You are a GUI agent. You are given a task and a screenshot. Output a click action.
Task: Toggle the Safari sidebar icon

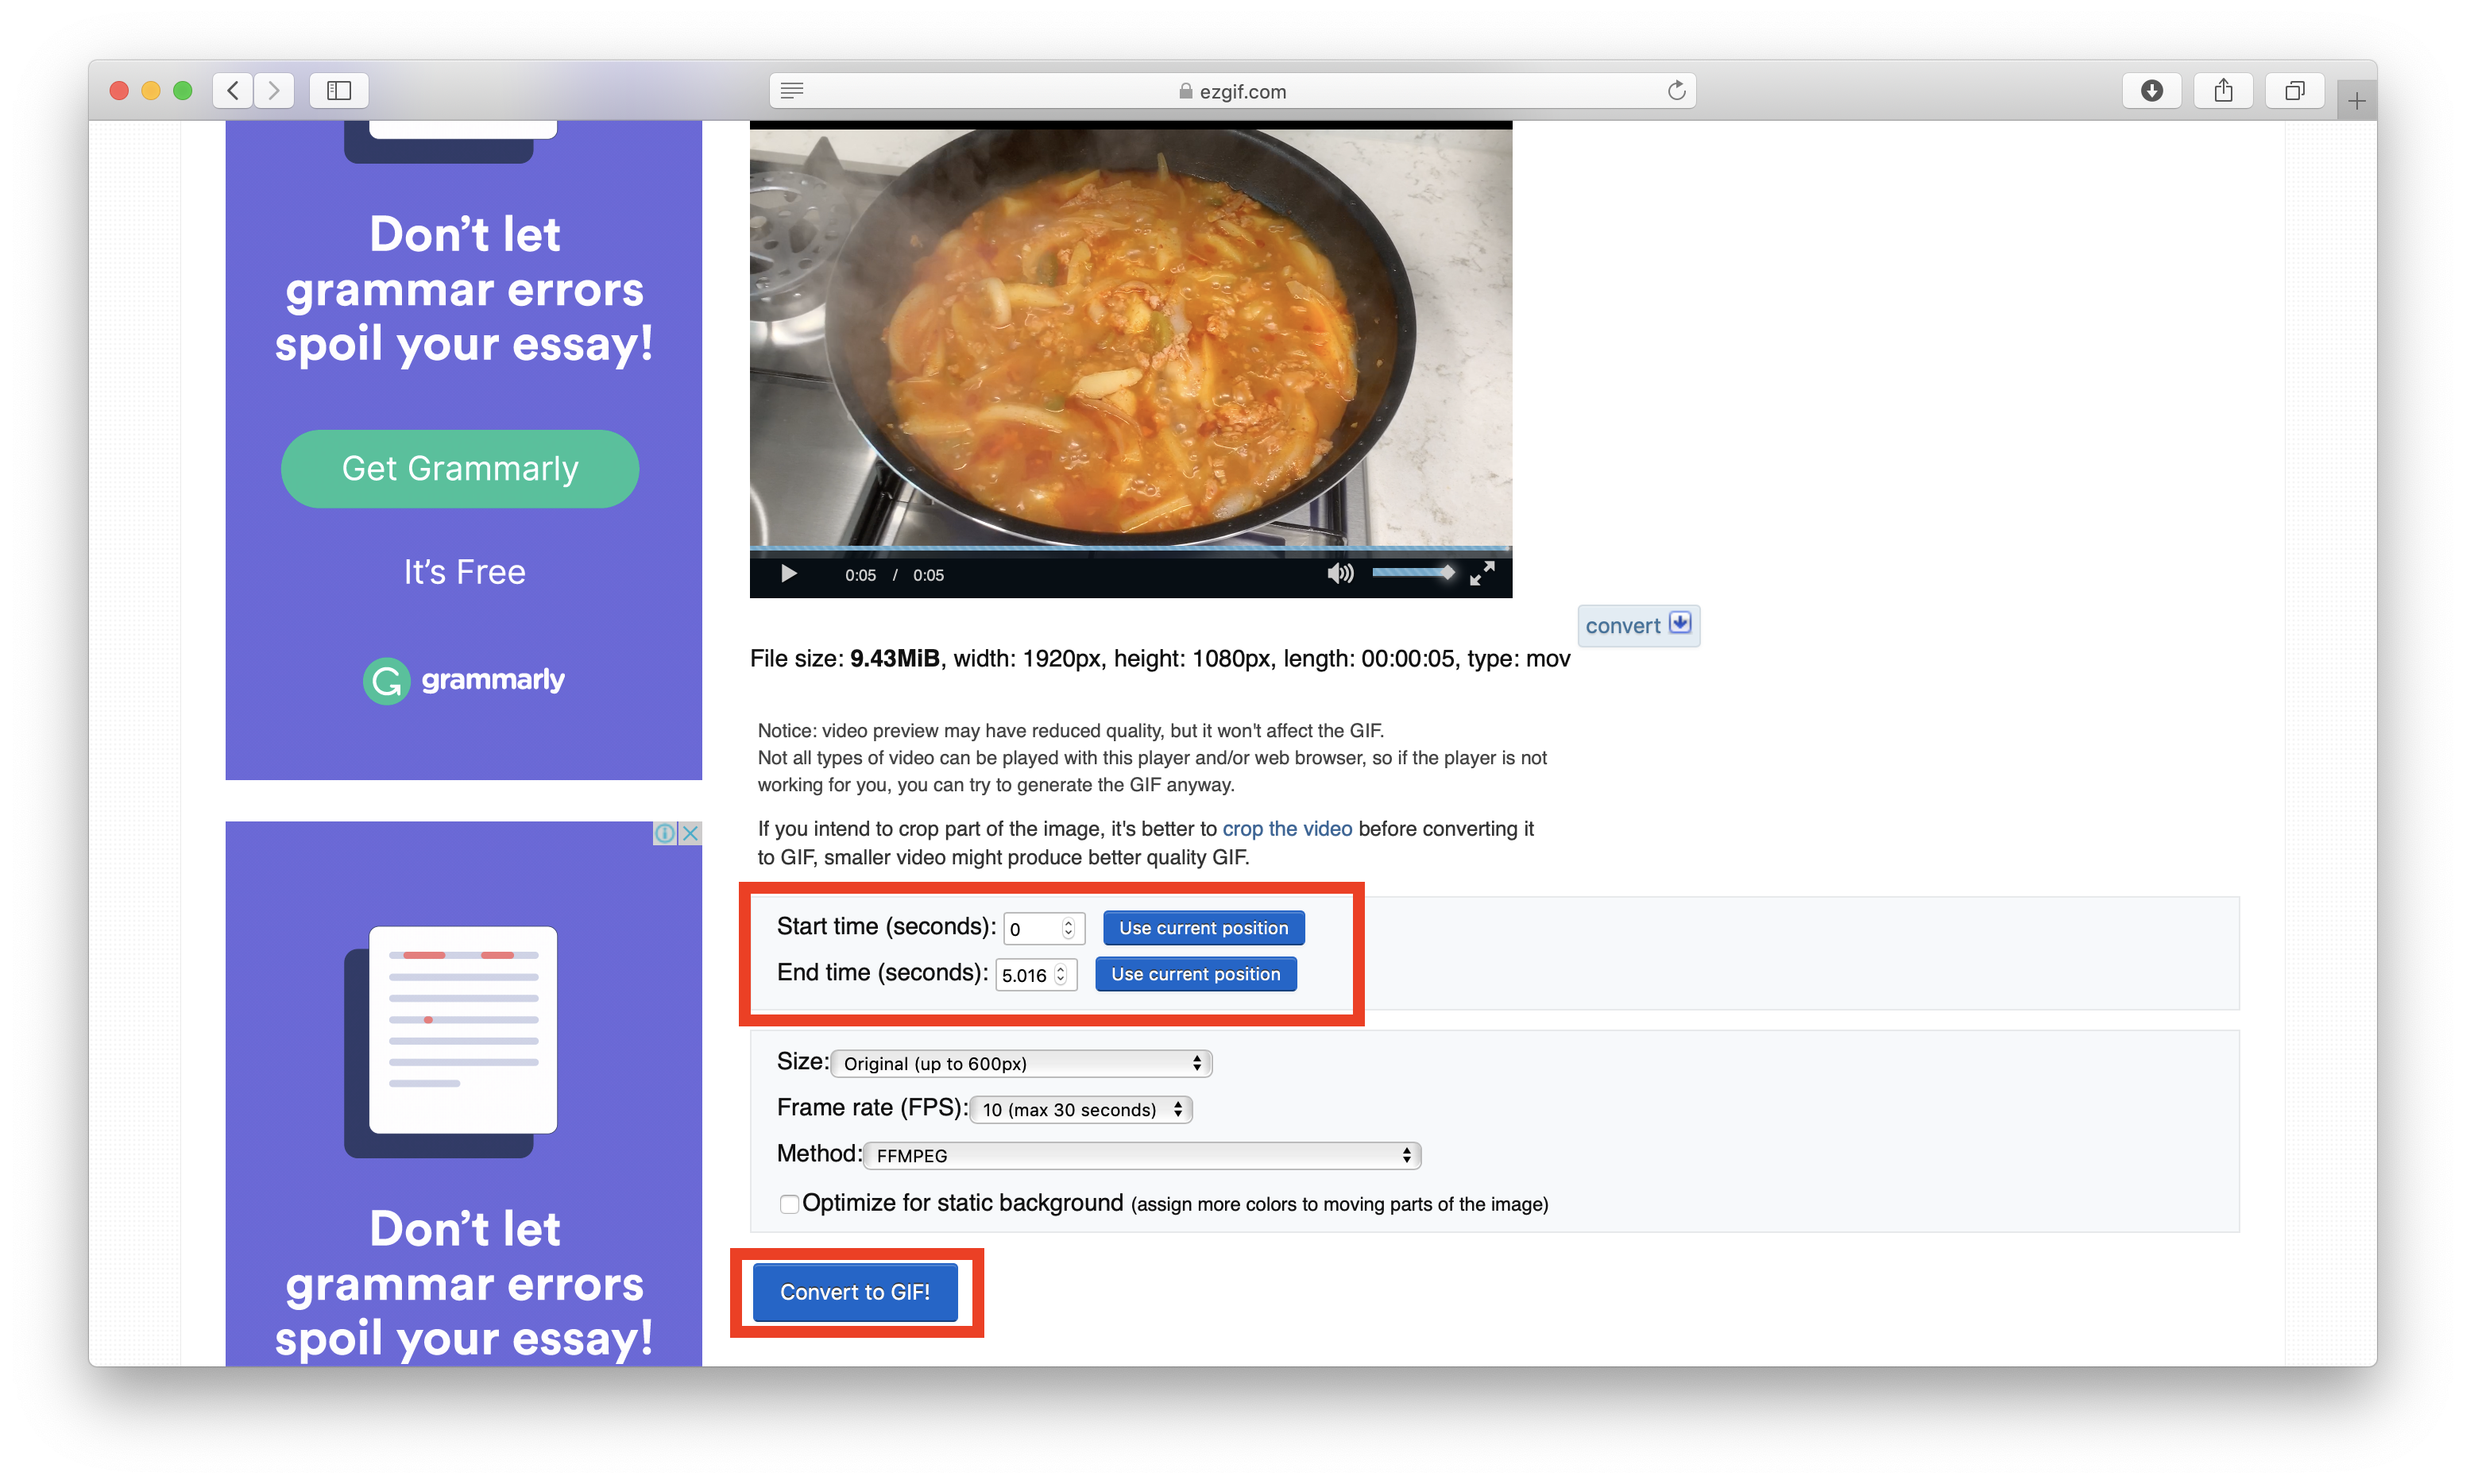pyautogui.click(x=339, y=91)
